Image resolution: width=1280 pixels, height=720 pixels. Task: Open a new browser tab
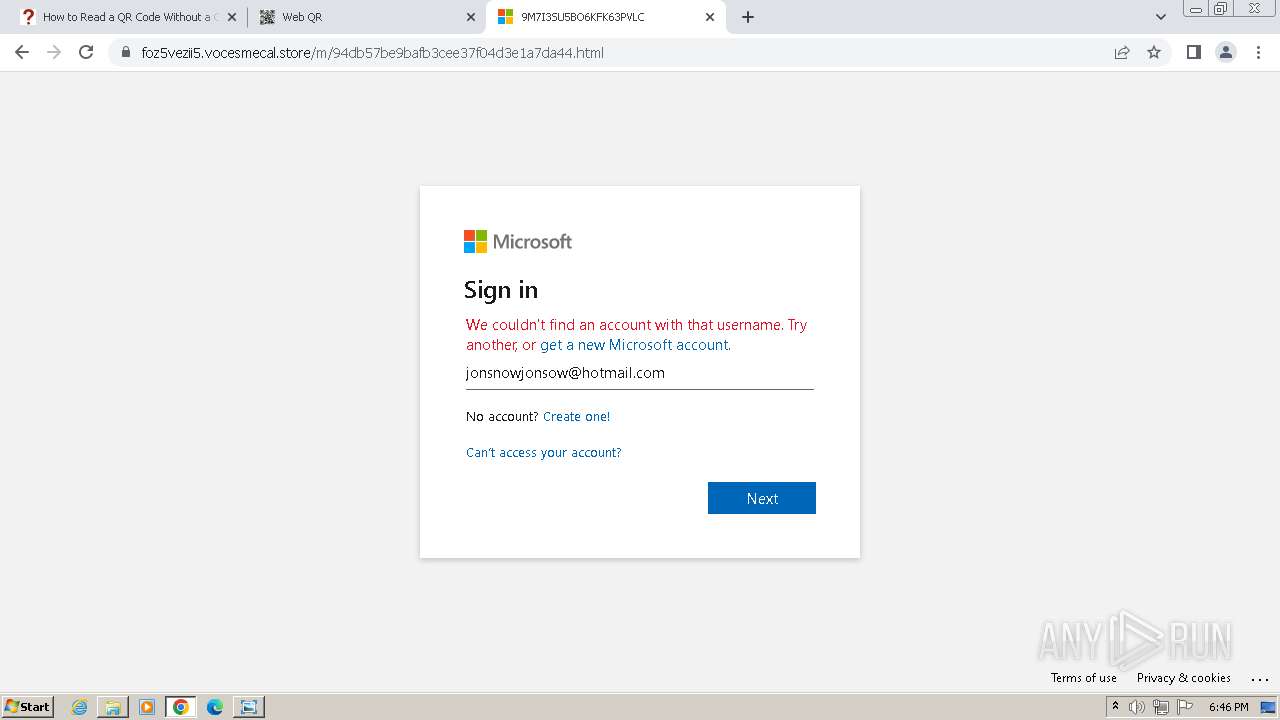[x=748, y=17]
